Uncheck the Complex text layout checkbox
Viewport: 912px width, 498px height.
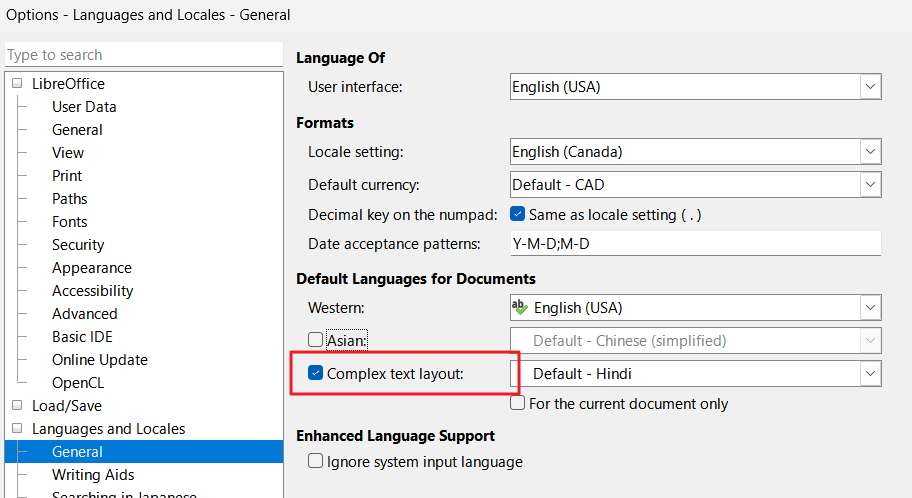coord(315,373)
